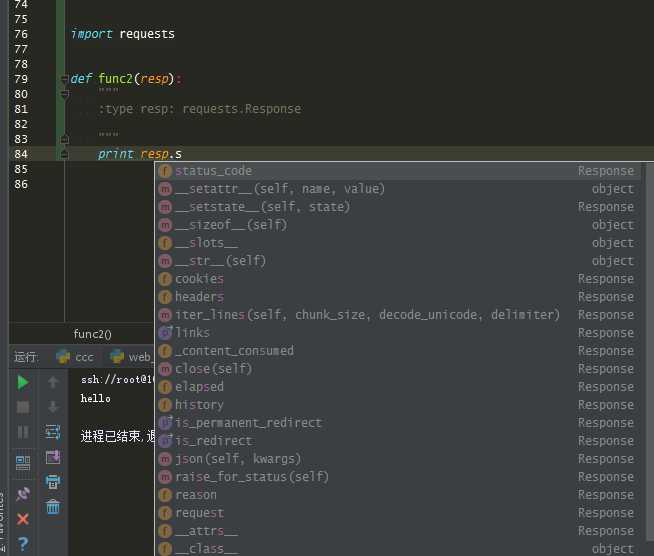Select status_code from the completion list
654x556 pixels.
[213, 171]
